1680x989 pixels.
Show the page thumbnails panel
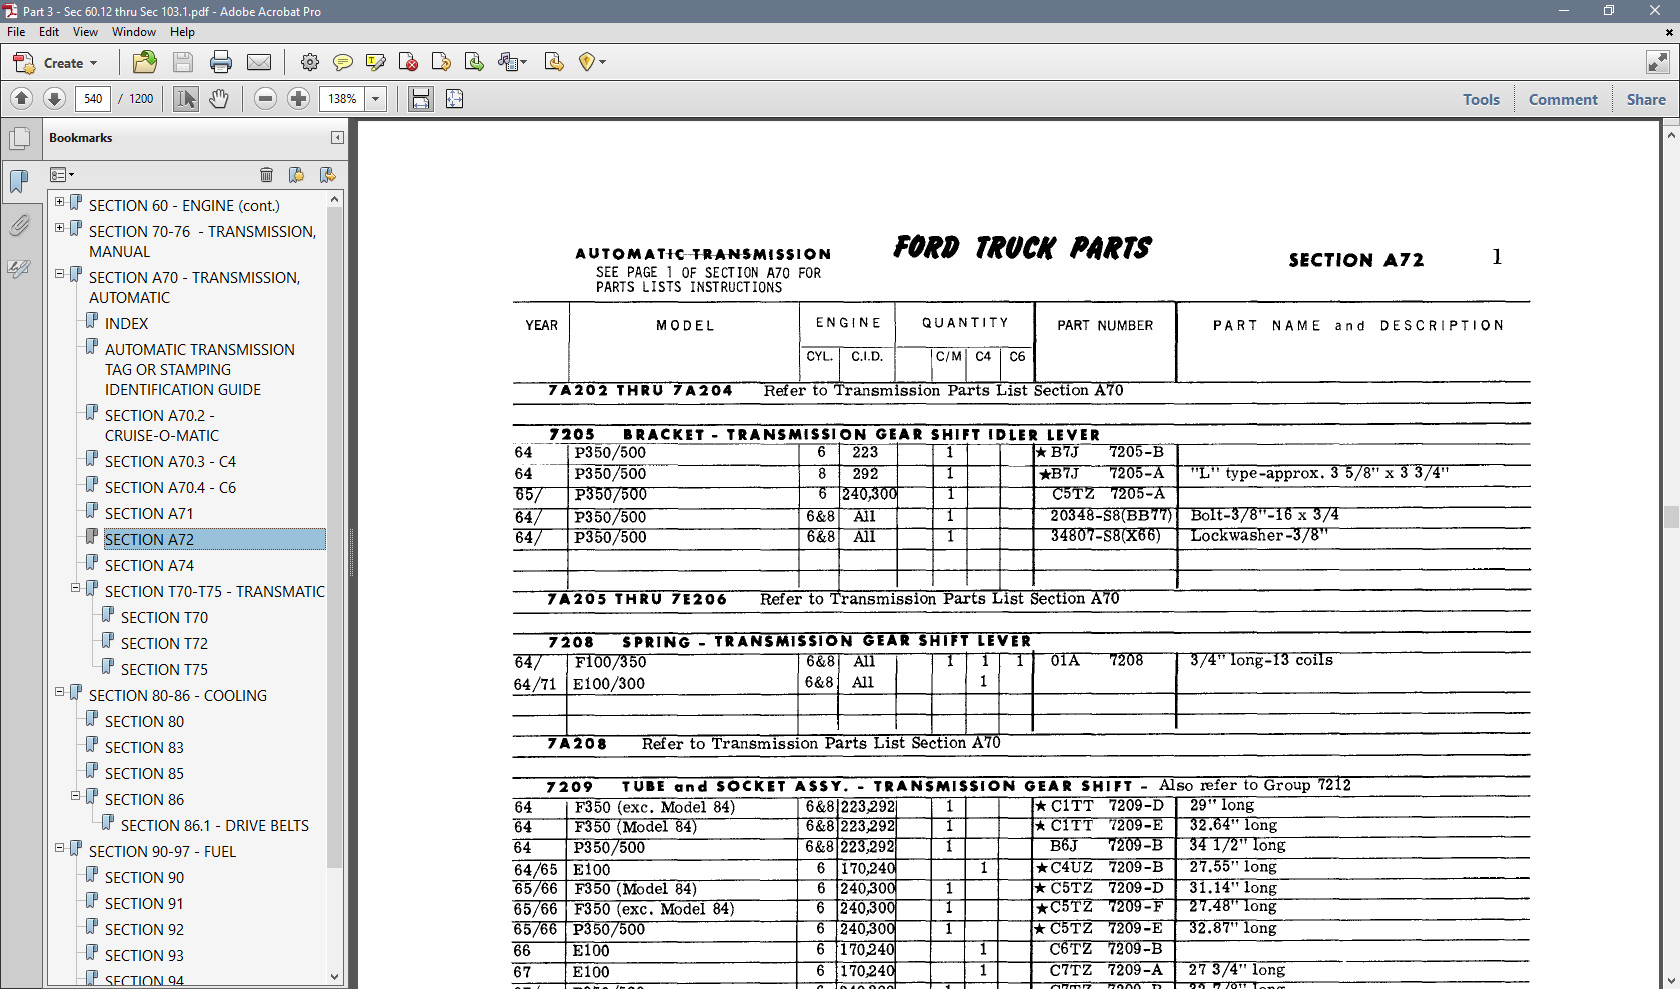click(x=19, y=139)
